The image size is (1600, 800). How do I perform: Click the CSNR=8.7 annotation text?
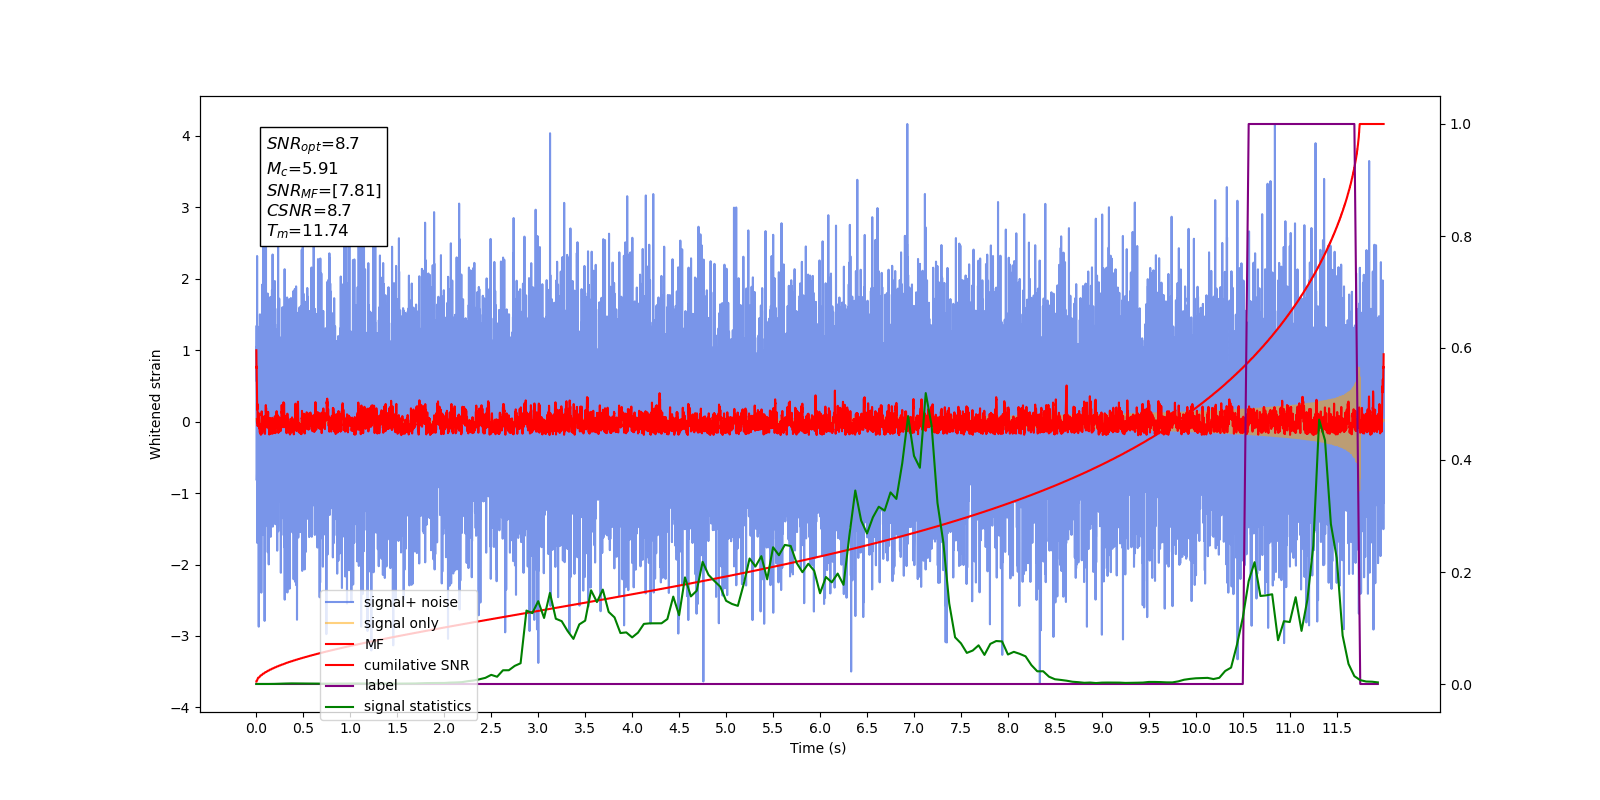(309, 211)
